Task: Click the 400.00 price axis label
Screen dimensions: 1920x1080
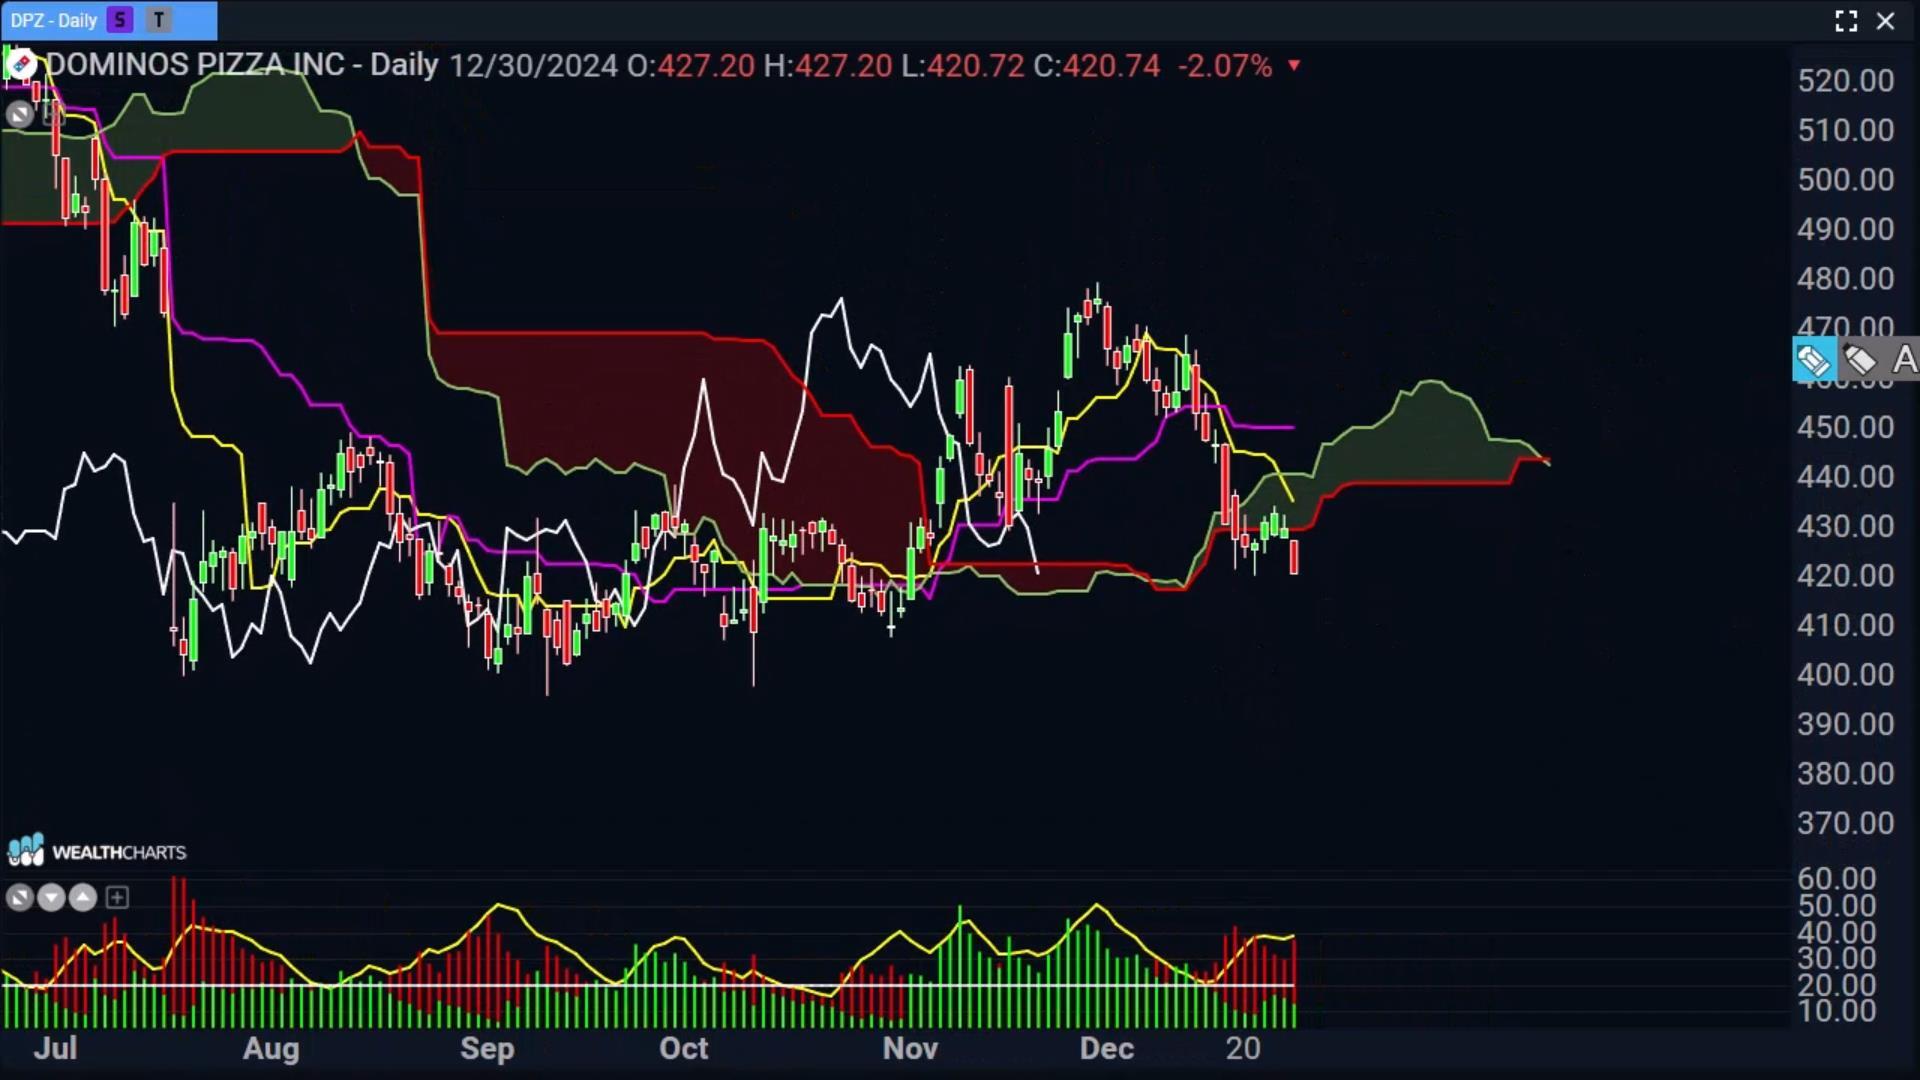Action: [1845, 675]
